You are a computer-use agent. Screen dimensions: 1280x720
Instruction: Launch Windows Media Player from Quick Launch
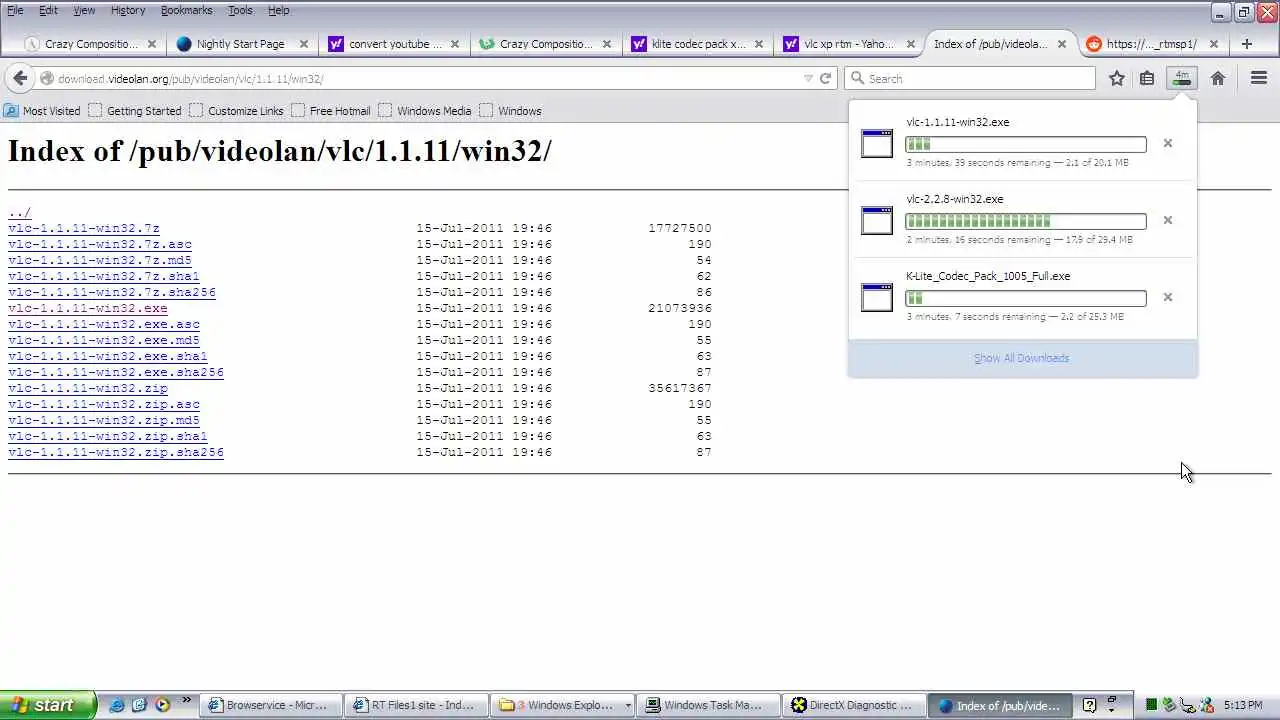pos(161,705)
